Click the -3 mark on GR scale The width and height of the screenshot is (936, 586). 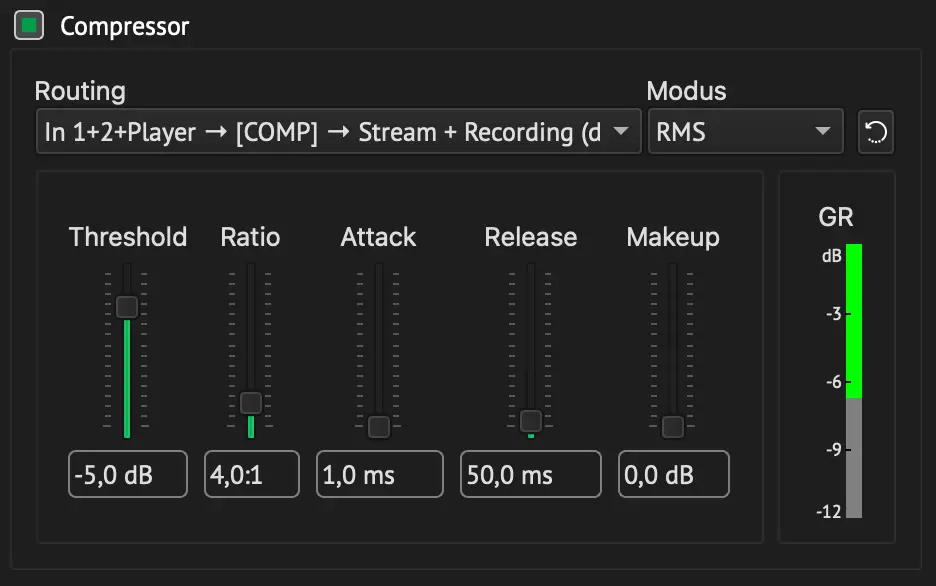[x=834, y=313]
